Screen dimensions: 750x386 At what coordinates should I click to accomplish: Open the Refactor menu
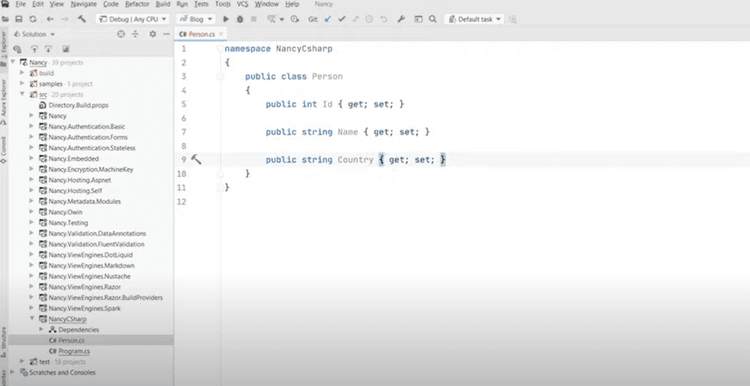(137, 4)
